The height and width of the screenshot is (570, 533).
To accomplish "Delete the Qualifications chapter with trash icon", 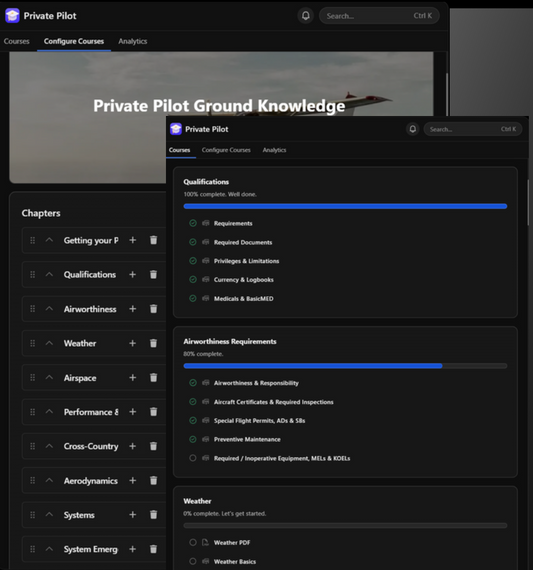I will pos(153,274).
